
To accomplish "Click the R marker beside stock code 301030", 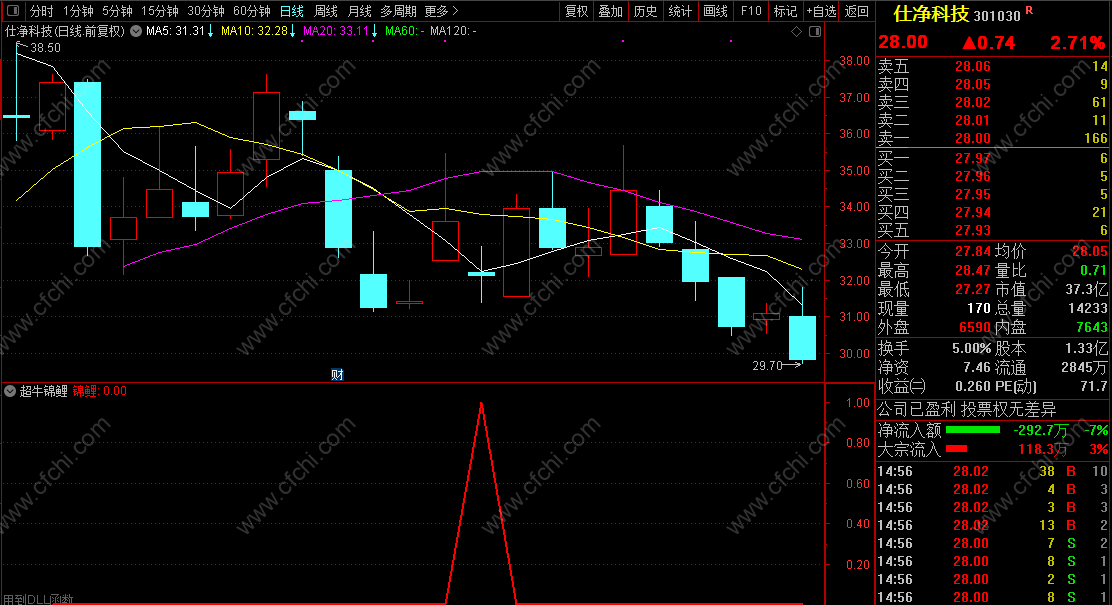I will coord(1029,11).
